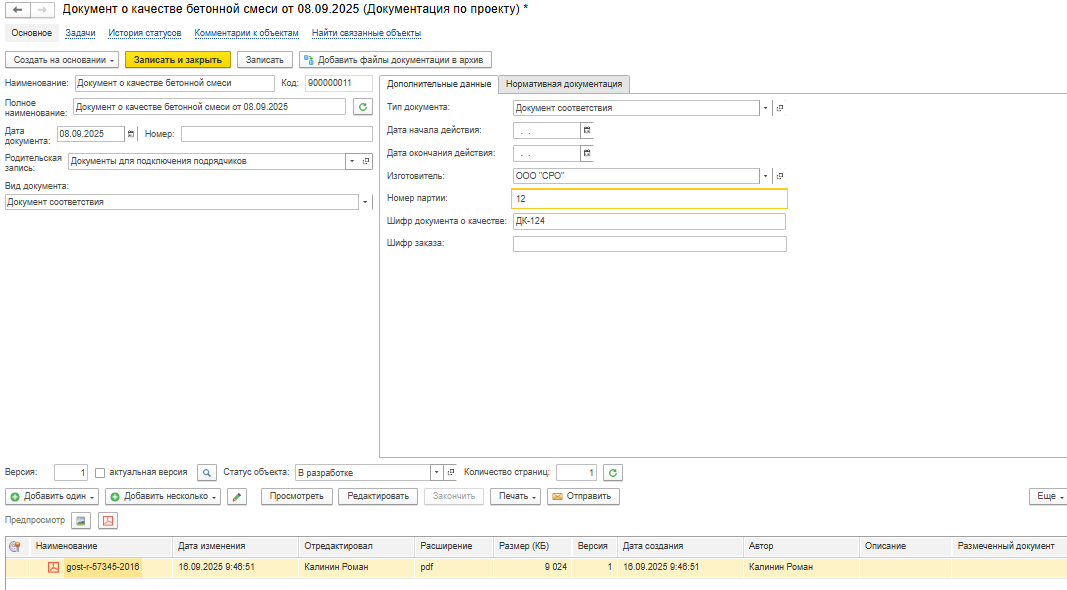Refresh the full name field
1067x590 pixels.
pyautogui.click(x=362, y=107)
